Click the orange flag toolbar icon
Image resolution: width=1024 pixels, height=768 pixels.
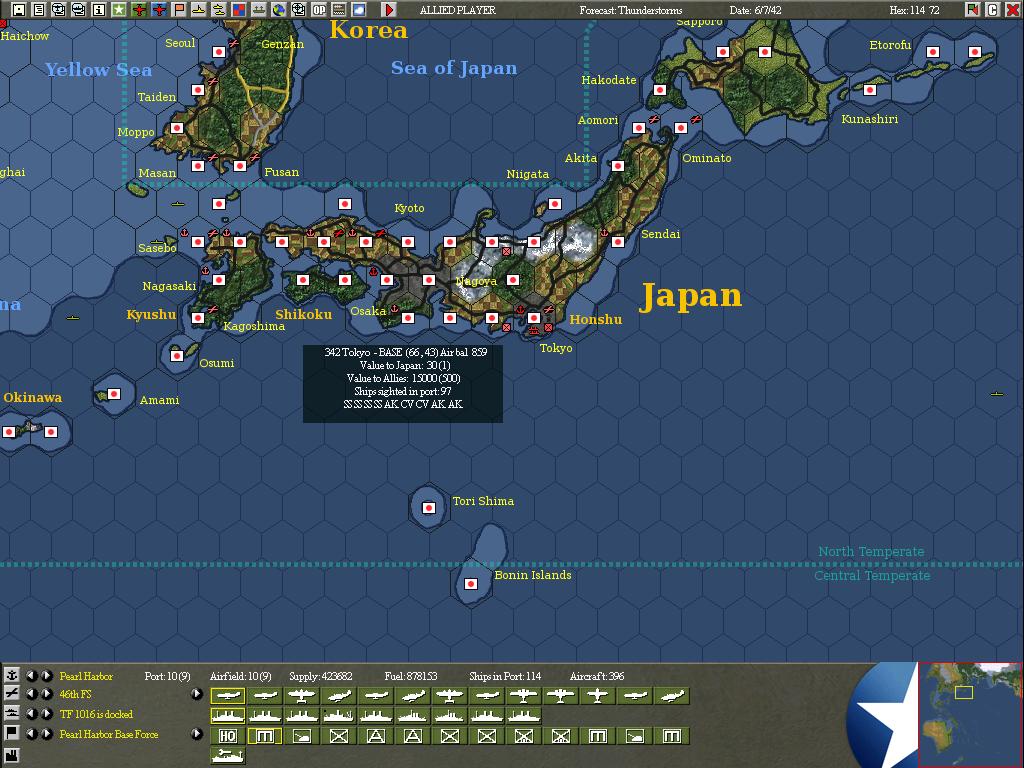pos(179,10)
